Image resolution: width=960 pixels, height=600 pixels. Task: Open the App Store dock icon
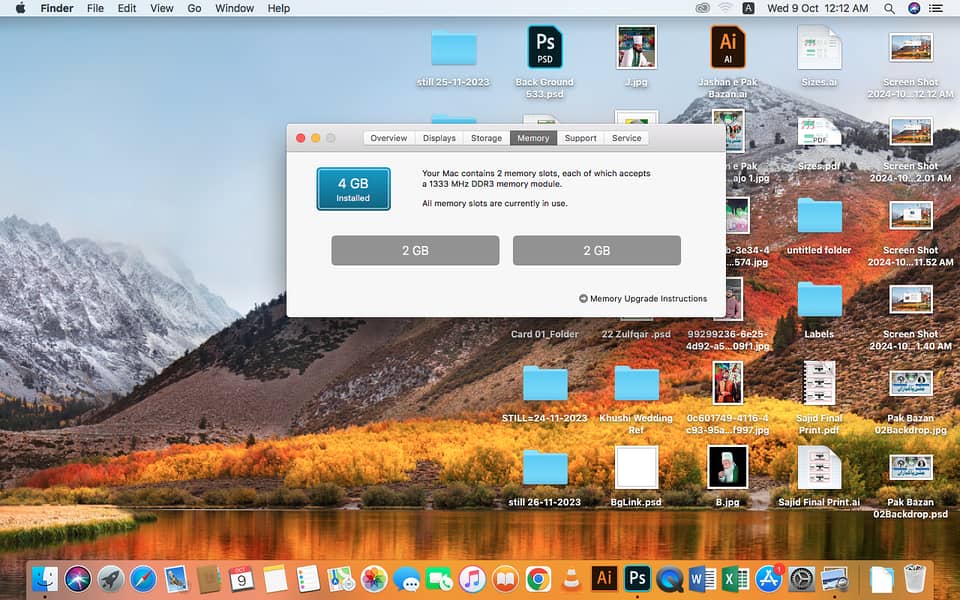click(768, 578)
